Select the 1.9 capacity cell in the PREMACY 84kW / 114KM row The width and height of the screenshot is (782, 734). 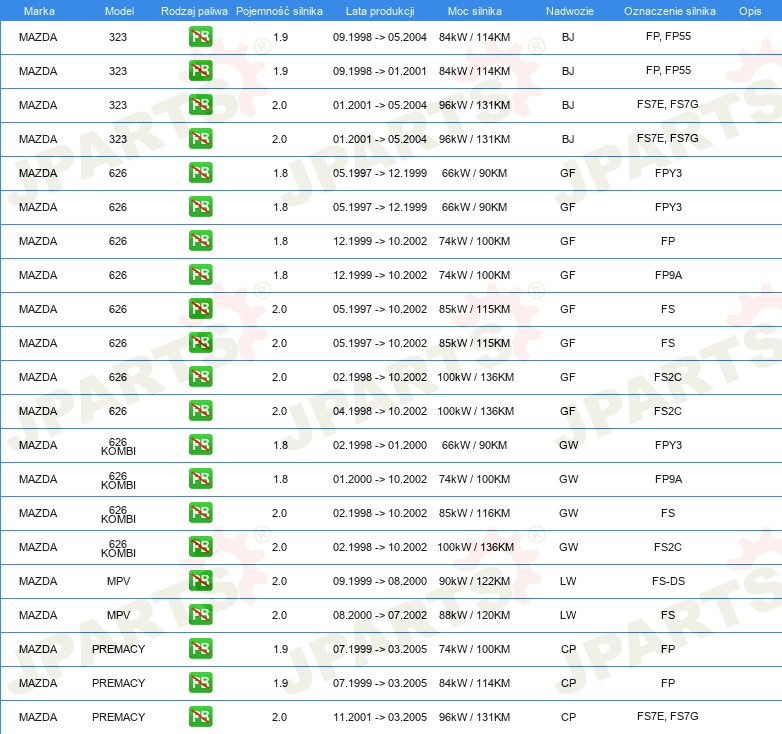280,683
